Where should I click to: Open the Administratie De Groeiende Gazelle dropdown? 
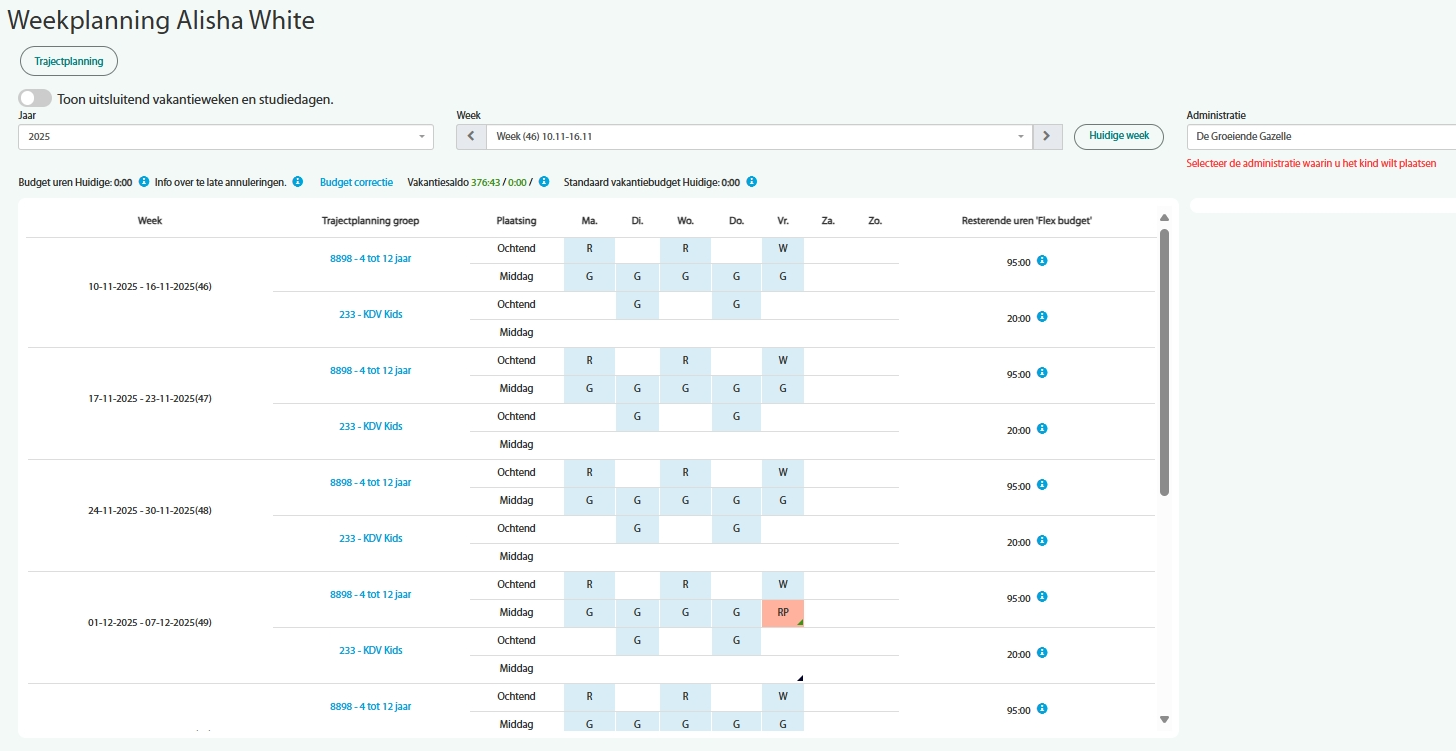1321,137
